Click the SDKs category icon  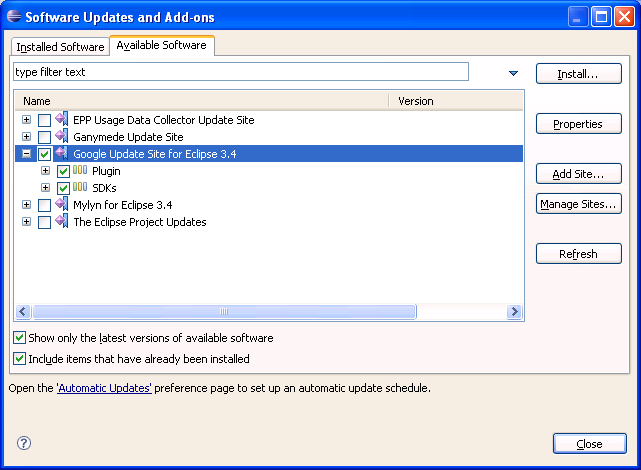coord(80,188)
